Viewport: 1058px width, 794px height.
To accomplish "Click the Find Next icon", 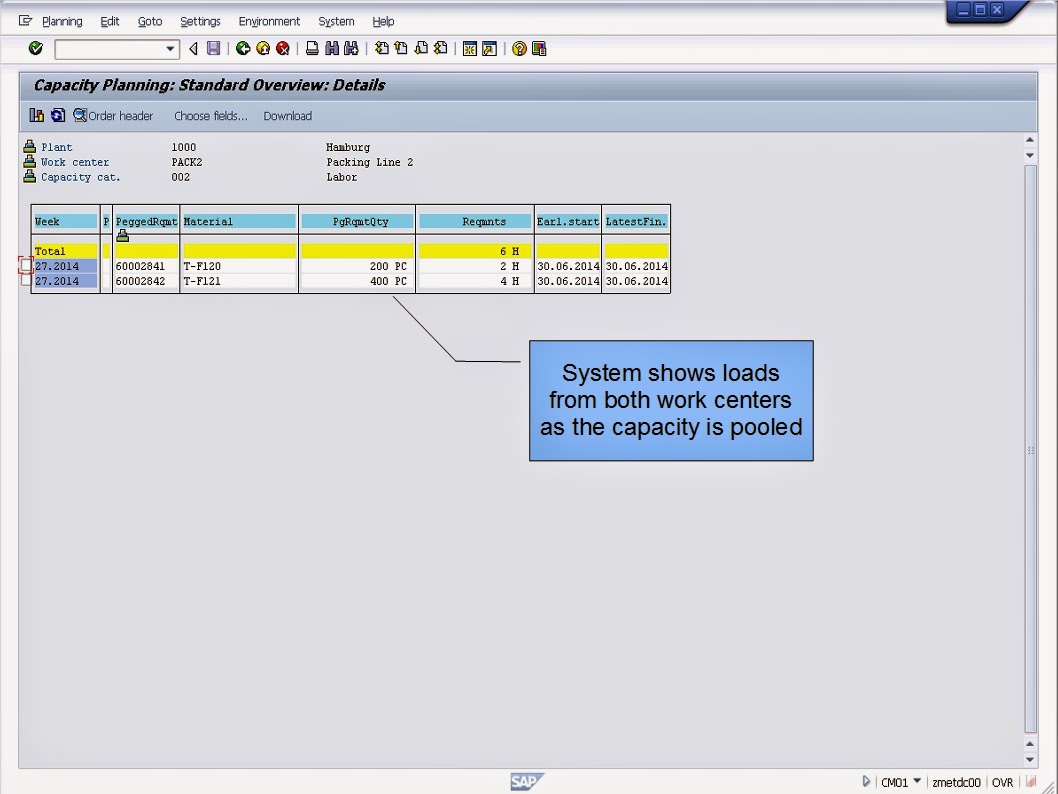I will (352, 48).
